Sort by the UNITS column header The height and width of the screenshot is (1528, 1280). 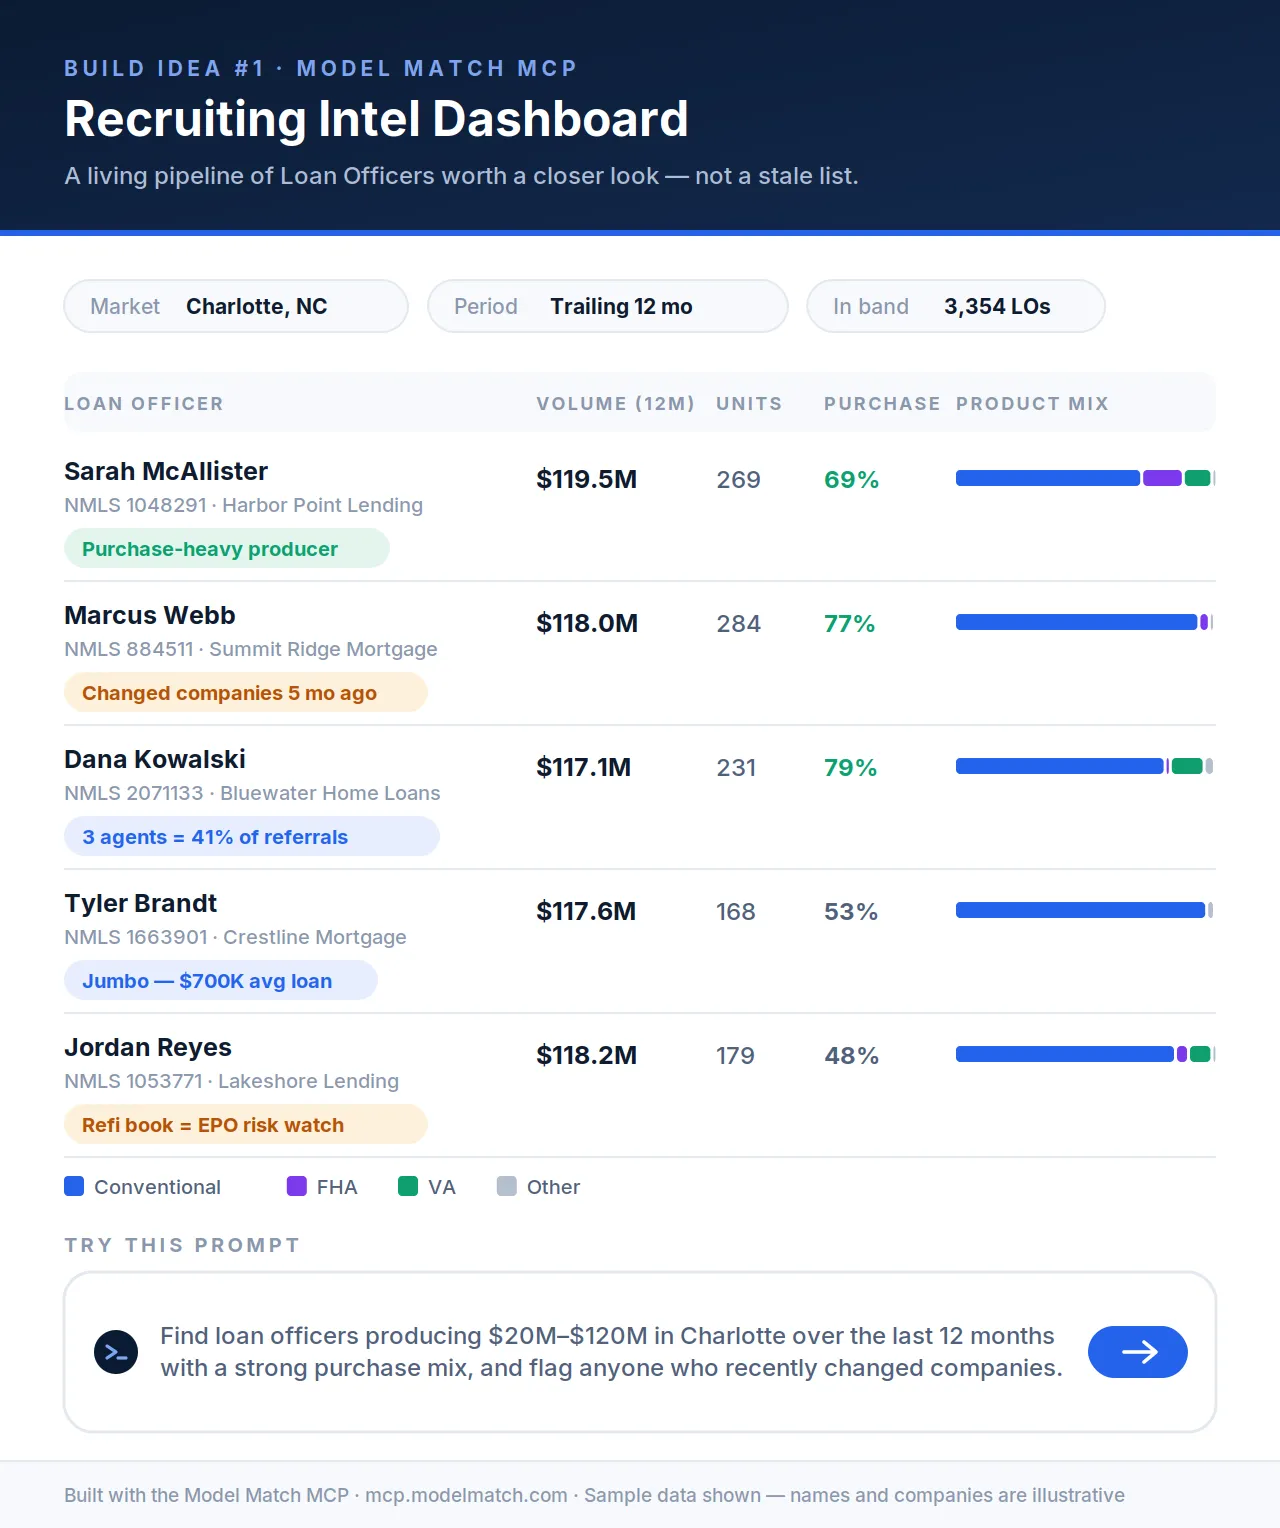click(x=749, y=403)
